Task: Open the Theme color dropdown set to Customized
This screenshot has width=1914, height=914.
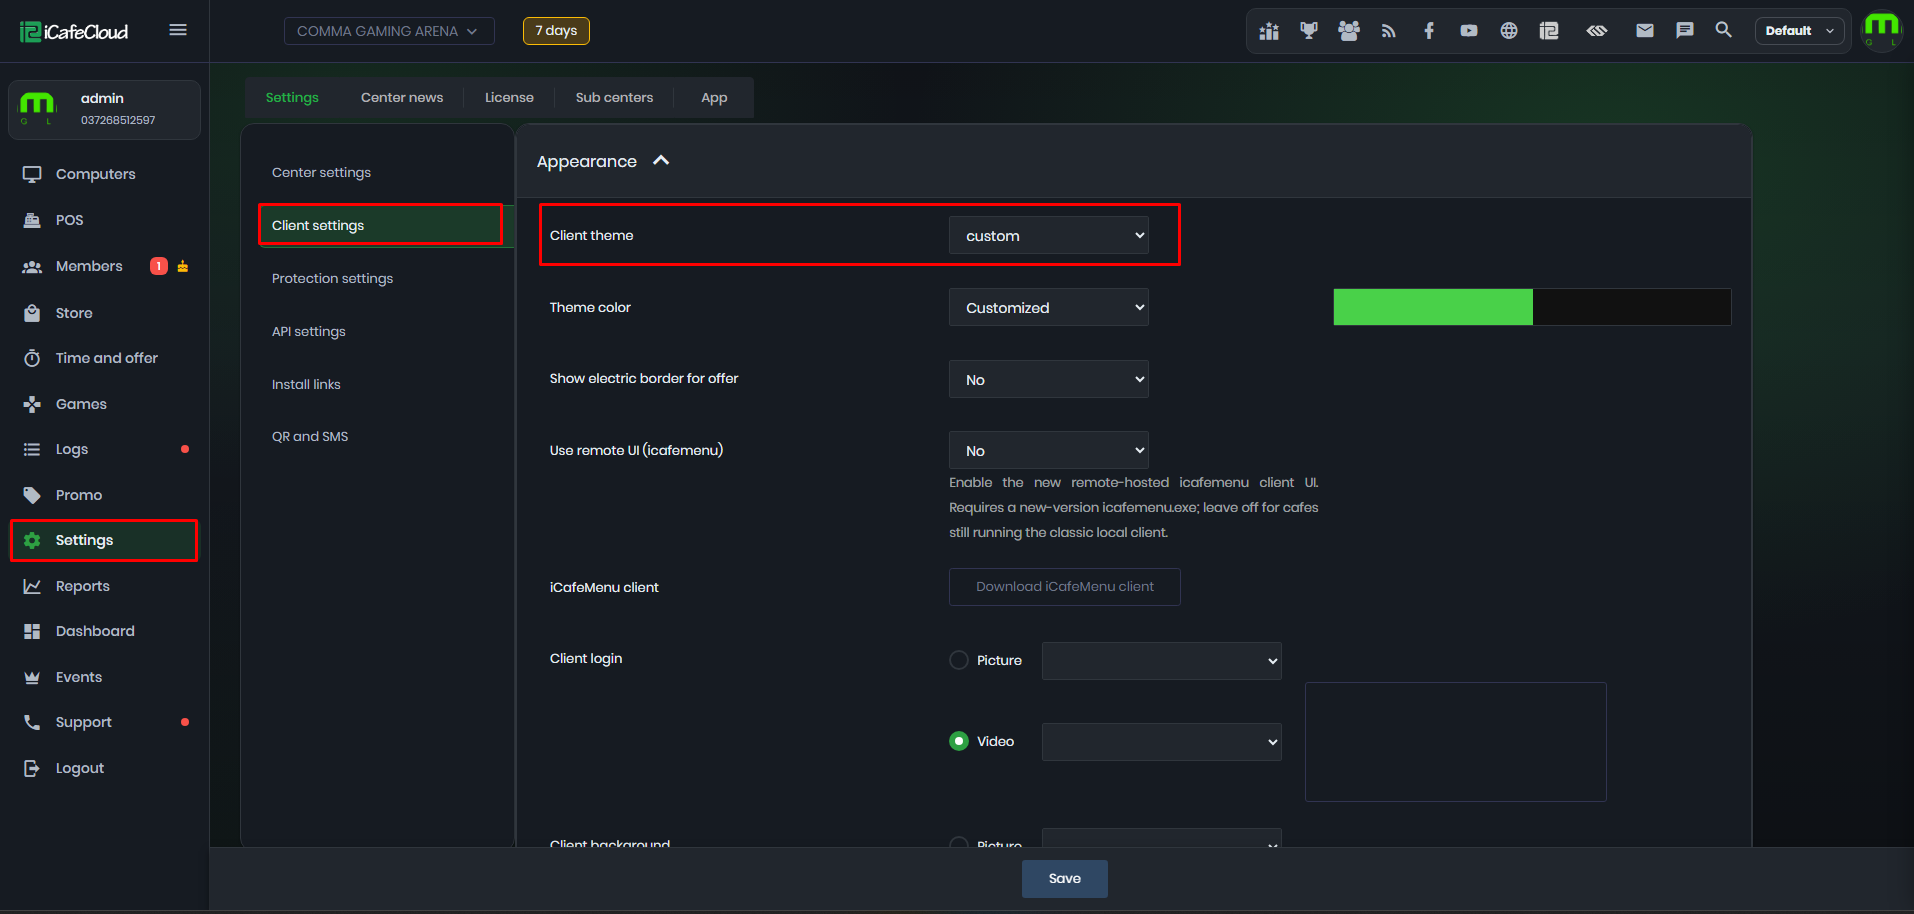Action: click(x=1049, y=308)
